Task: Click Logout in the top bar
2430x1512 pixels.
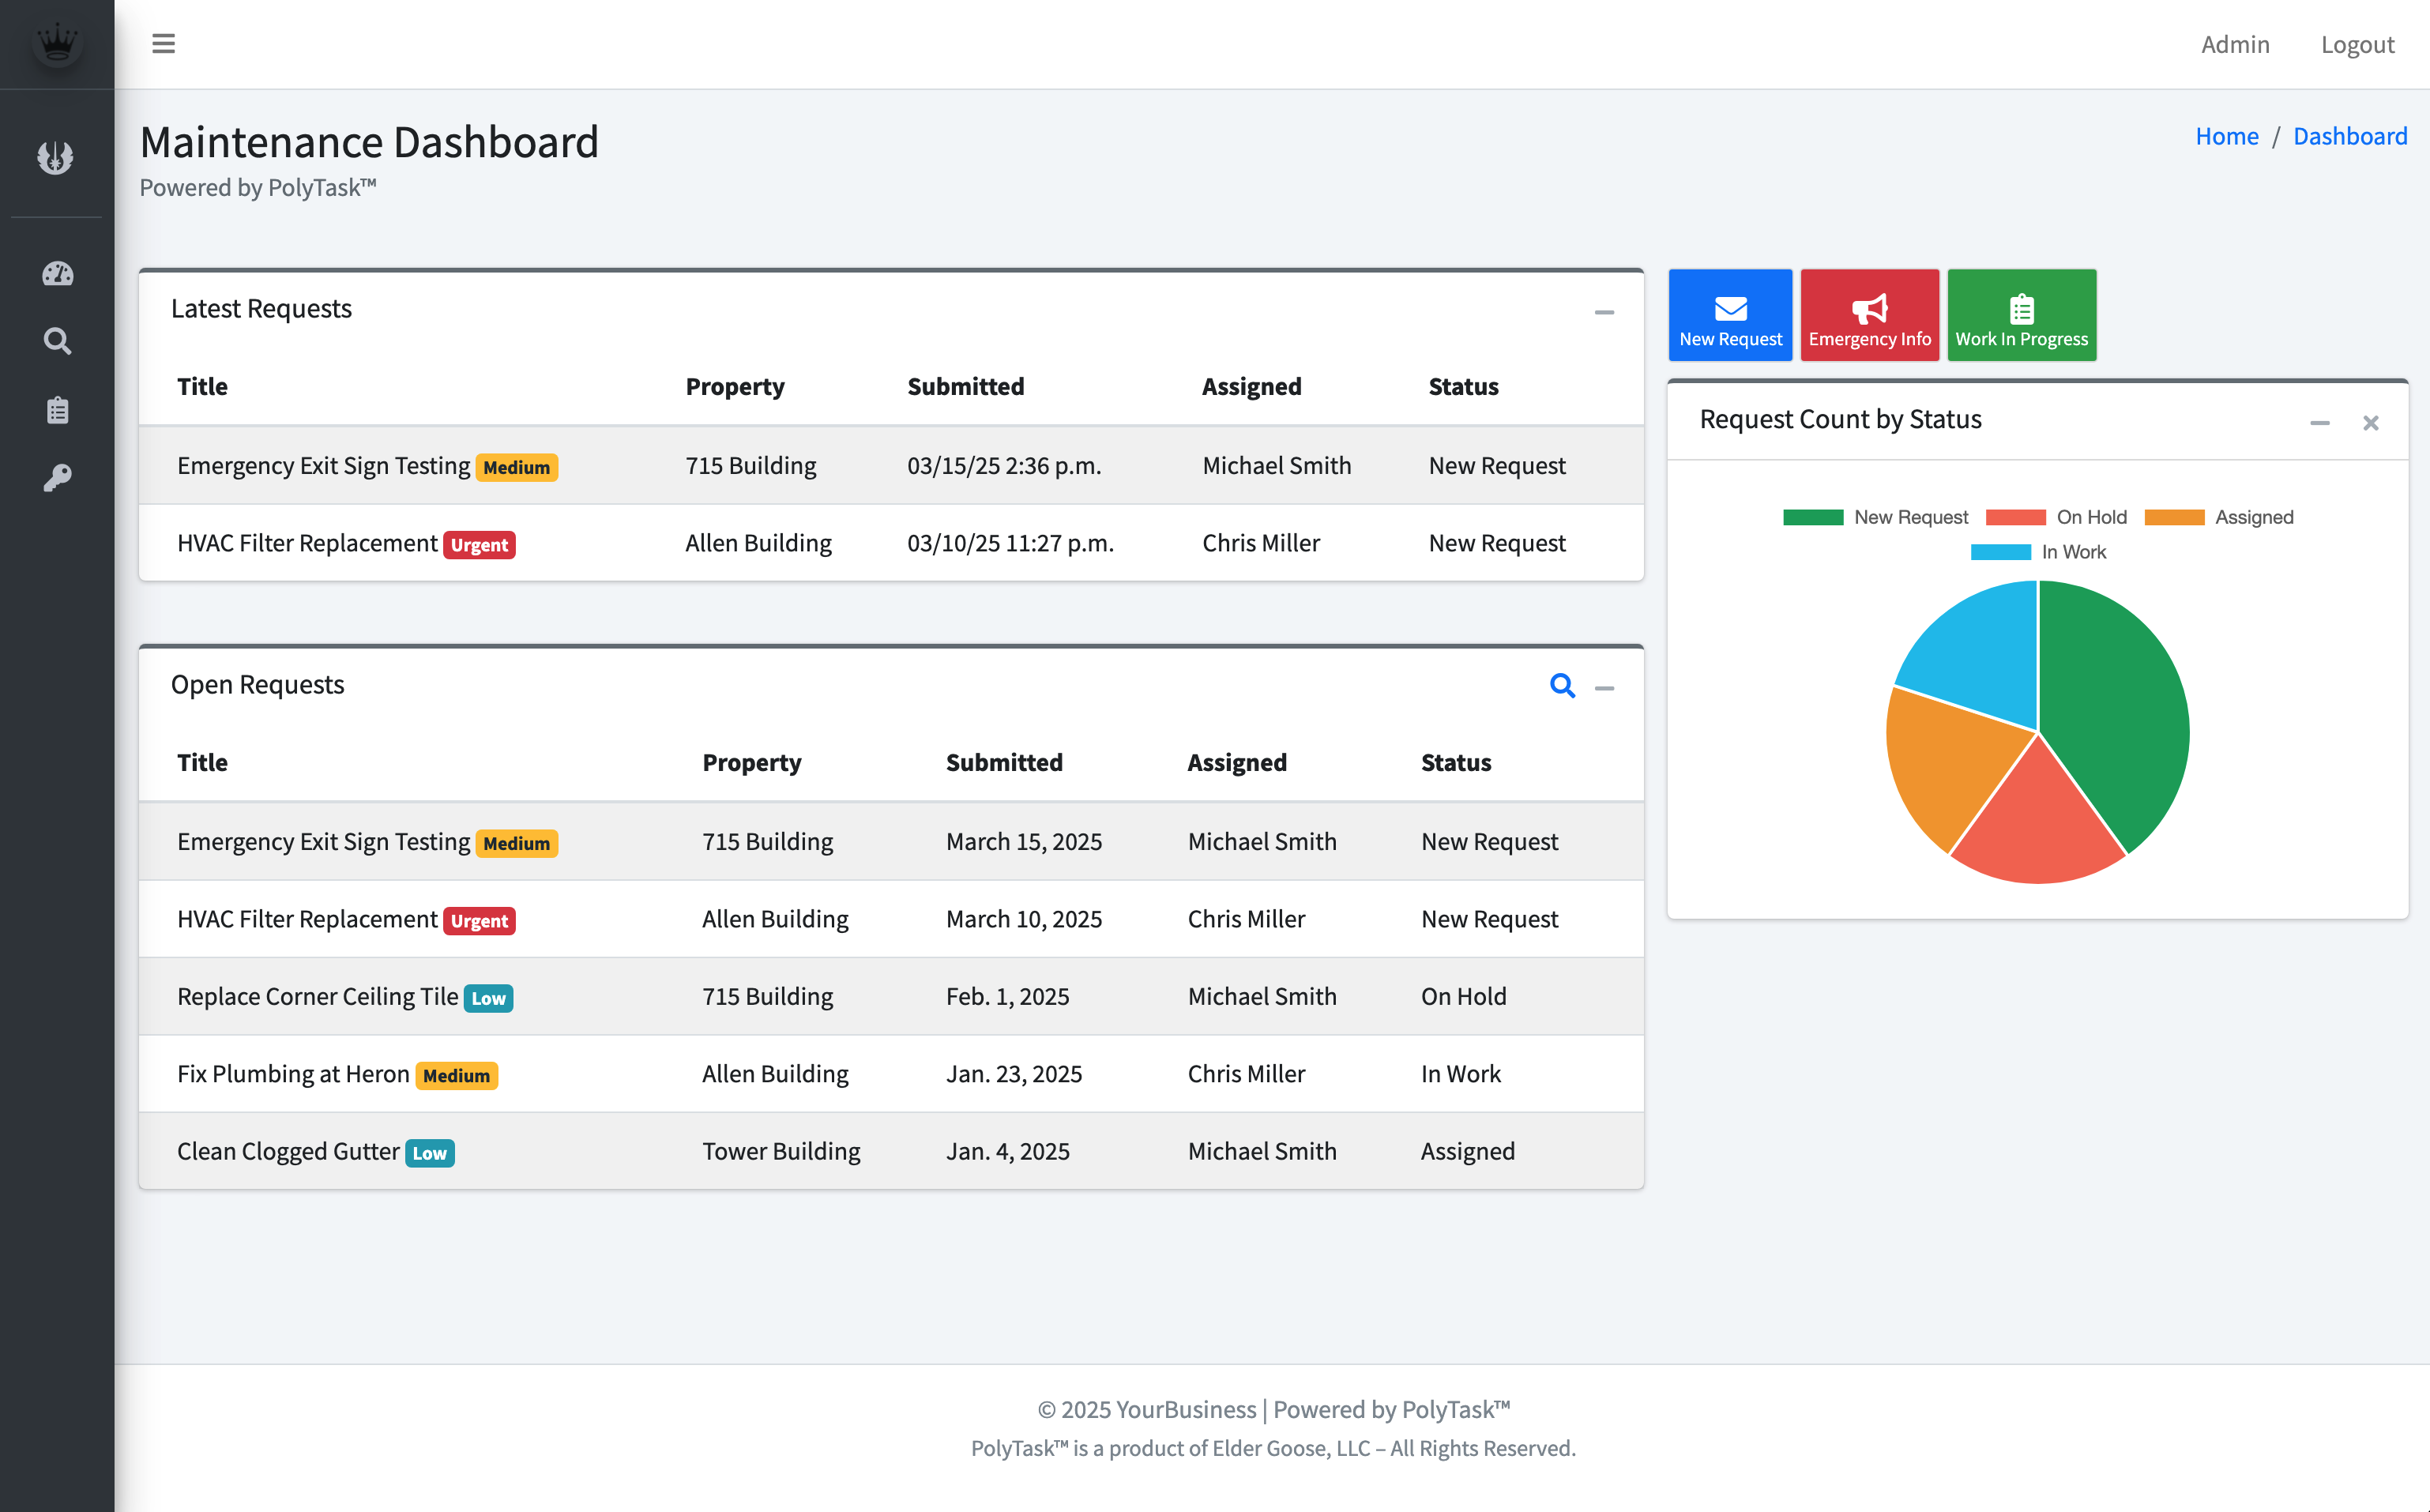Action: tap(2357, 44)
